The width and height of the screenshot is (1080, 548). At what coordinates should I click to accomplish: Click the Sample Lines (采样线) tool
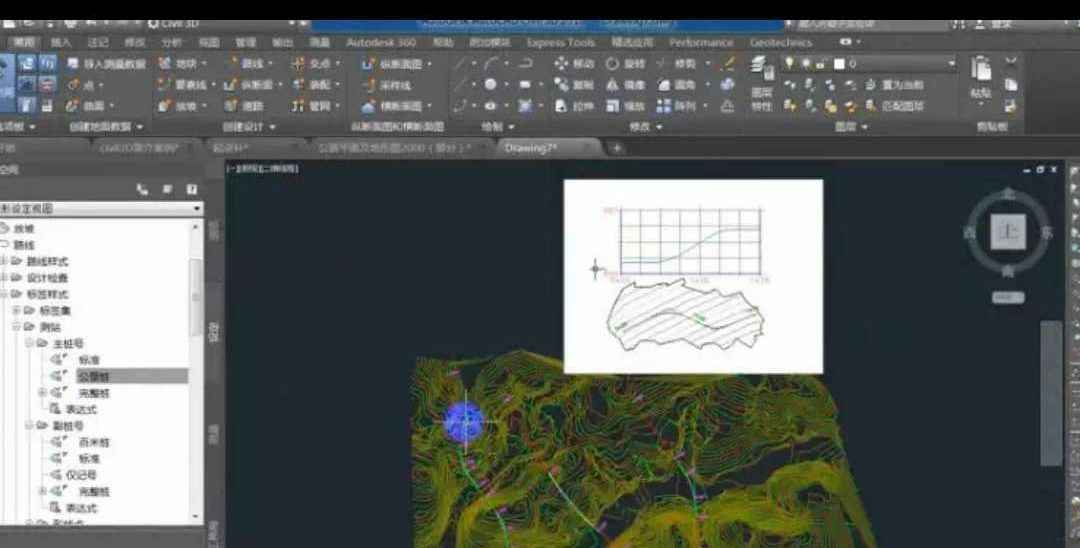pyautogui.click(x=386, y=85)
